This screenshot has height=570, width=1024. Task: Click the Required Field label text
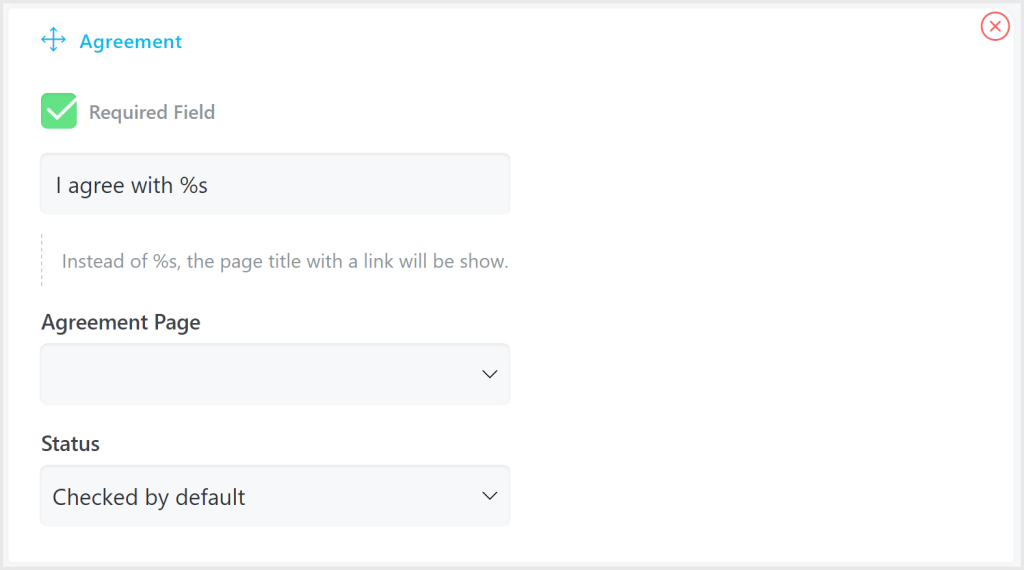152,112
